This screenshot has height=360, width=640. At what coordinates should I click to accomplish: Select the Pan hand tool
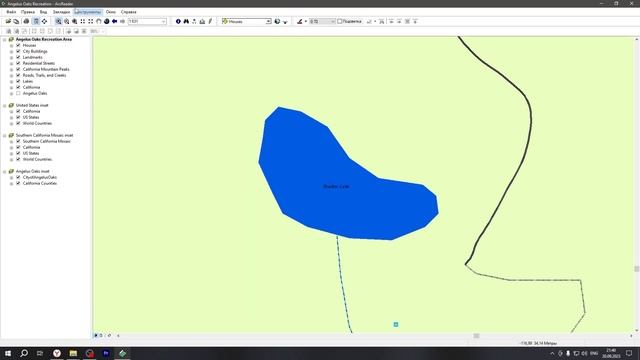99,21
